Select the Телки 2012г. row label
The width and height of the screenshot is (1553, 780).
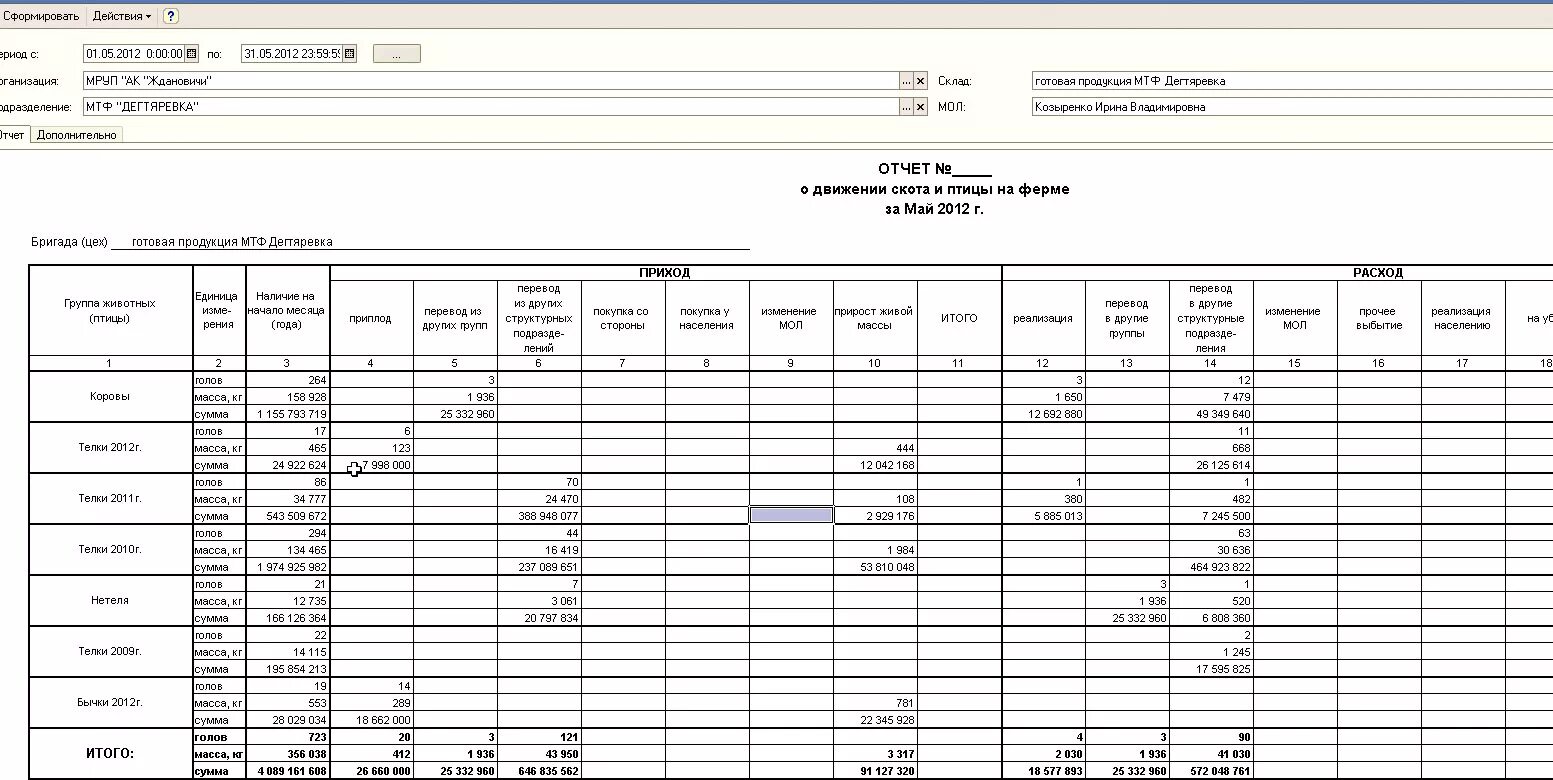coord(110,447)
